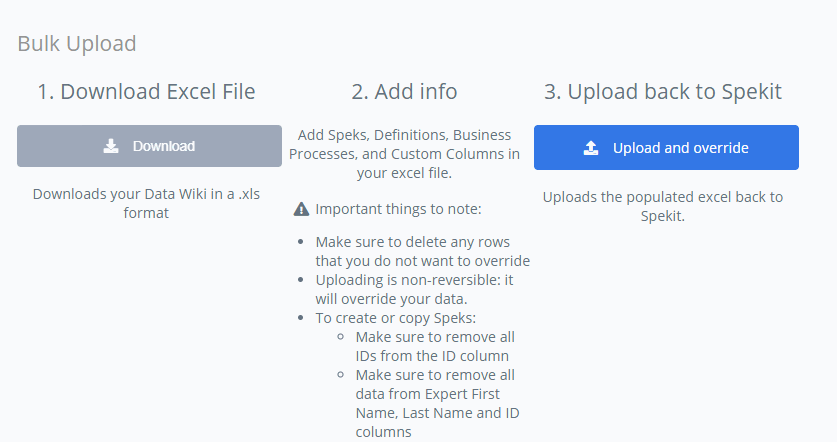Click the 'delete any rows' bullet
Screen dimensions: 837x442
(x=422, y=251)
